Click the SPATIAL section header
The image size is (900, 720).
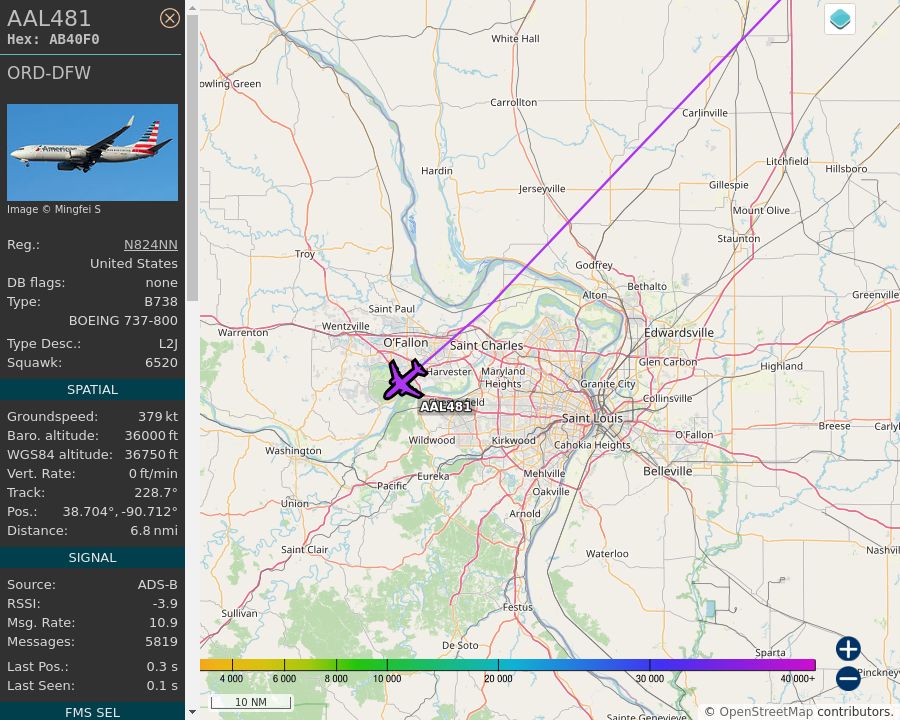tap(92, 389)
